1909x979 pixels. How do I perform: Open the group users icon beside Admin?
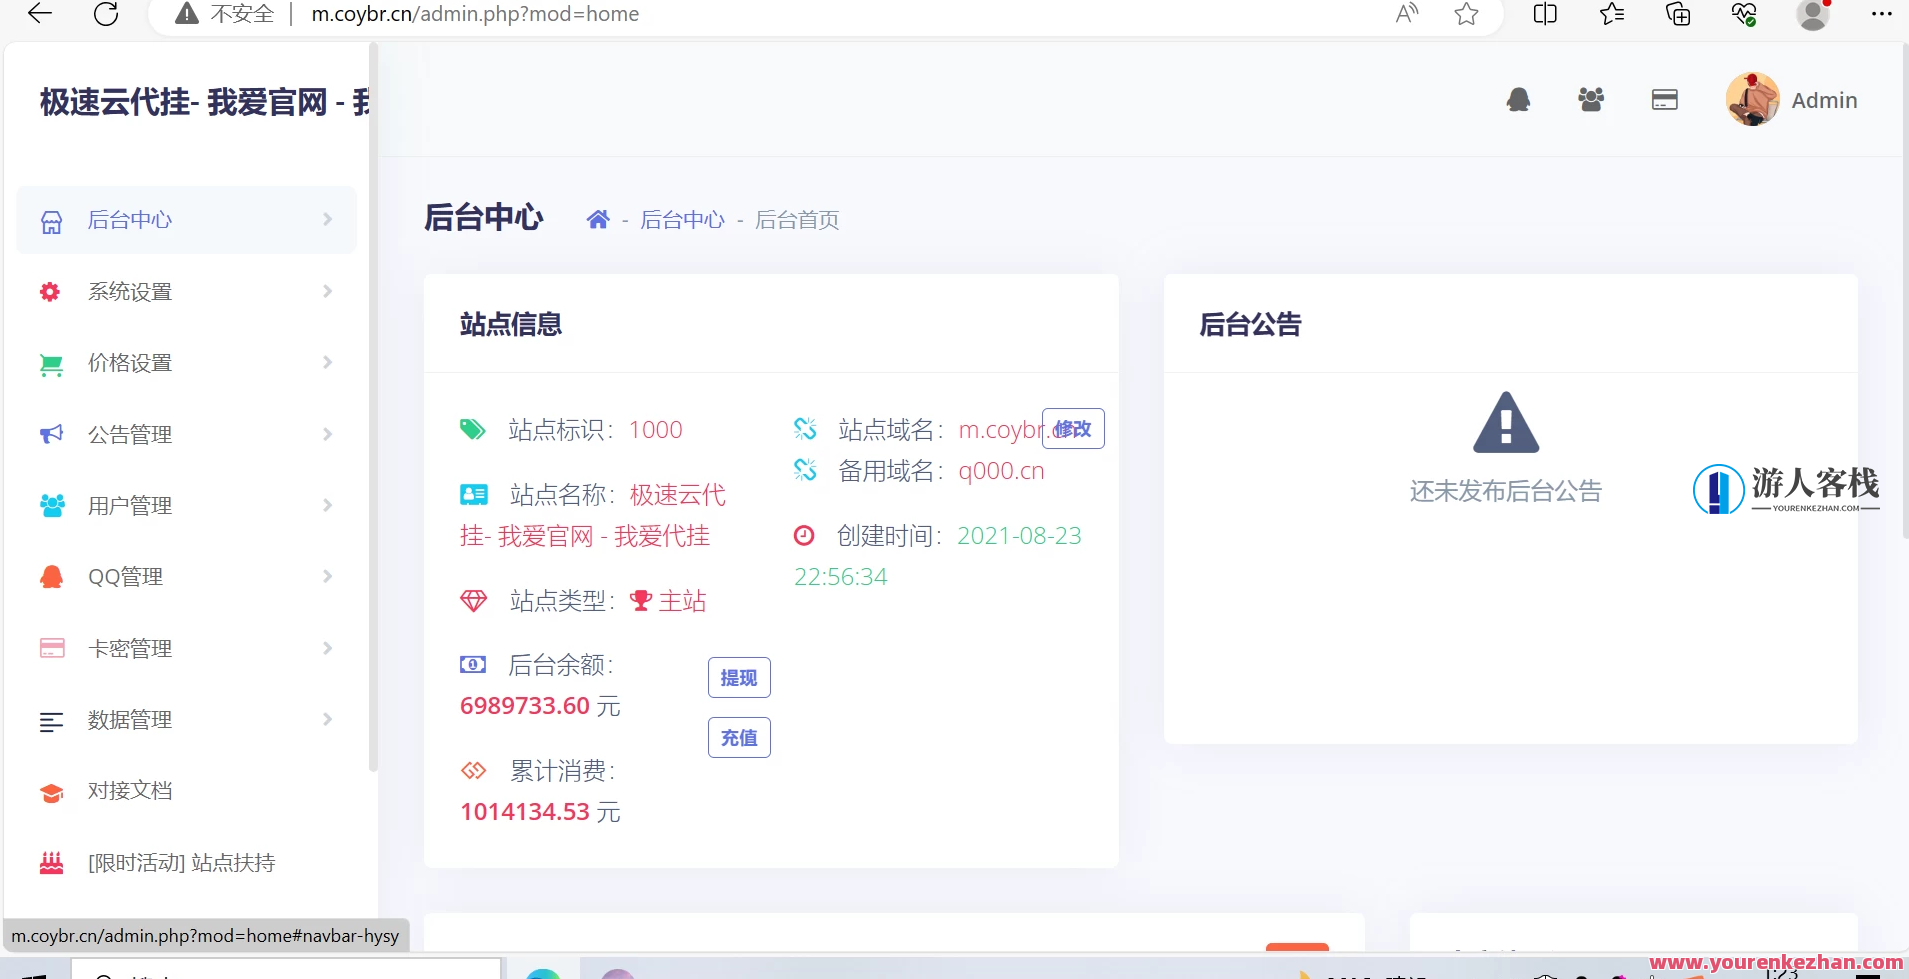(x=1590, y=99)
